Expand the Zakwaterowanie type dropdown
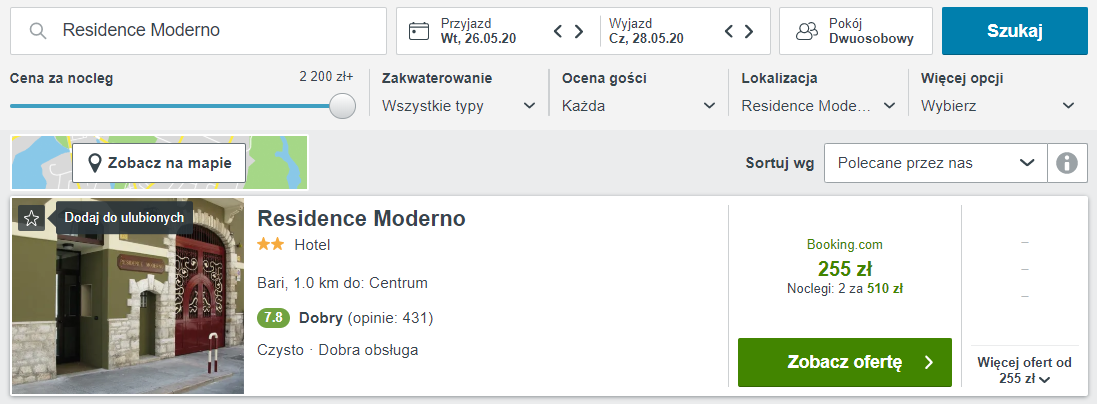Image resolution: width=1097 pixels, height=404 pixels. pos(459,105)
